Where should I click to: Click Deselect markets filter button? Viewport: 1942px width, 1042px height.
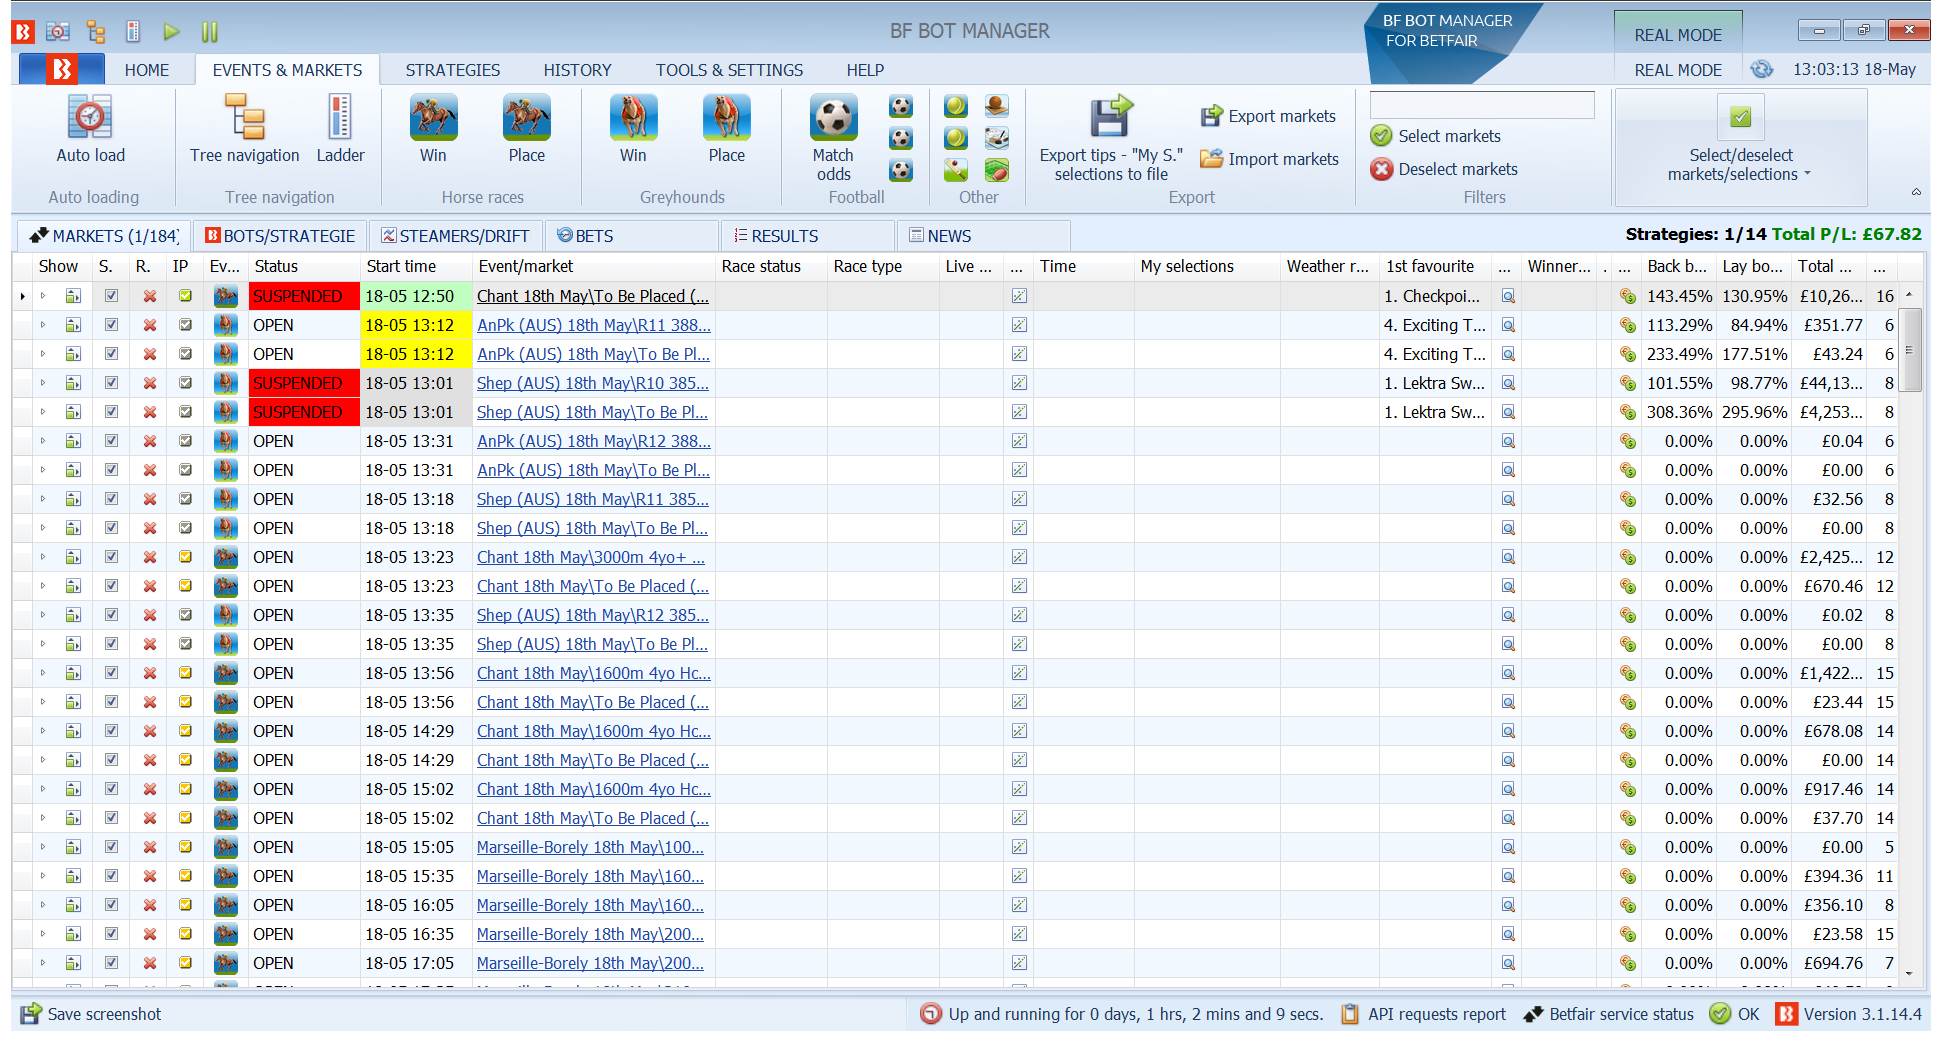click(x=1443, y=169)
